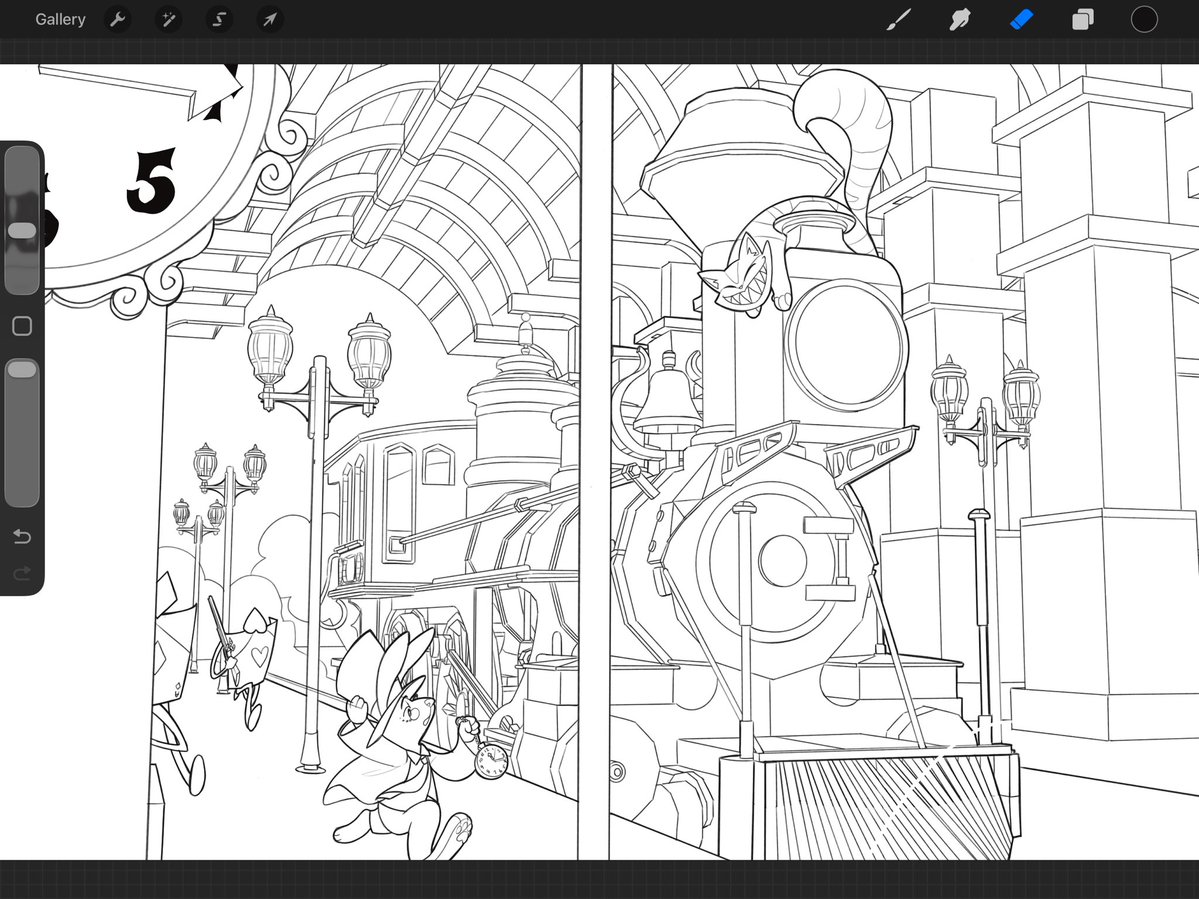The image size is (1199, 899).
Task: Adjust the brush opacity slider
Action: 22,433
